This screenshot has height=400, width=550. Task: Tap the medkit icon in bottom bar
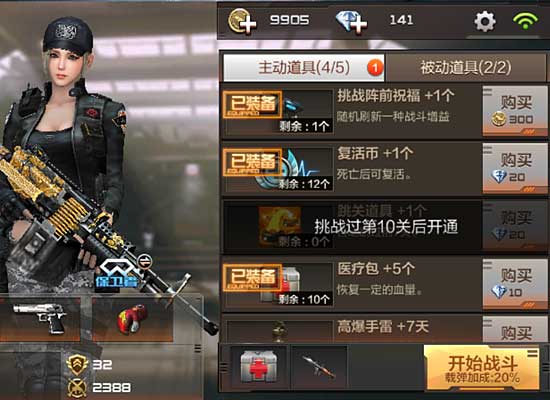pyautogui.click(x=259, y=367)
